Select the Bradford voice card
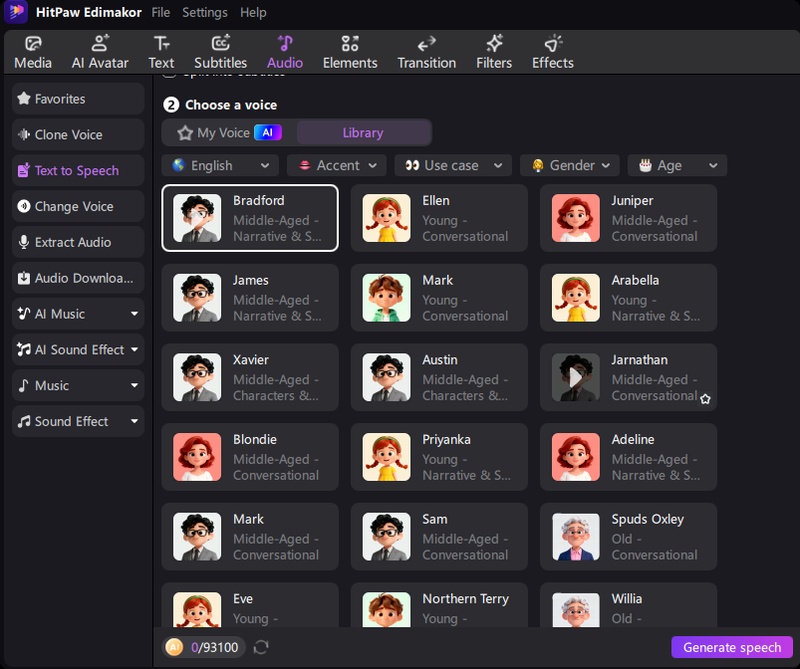Image resolution: width=800 pixels, height=669 pixels. [250, 218]
